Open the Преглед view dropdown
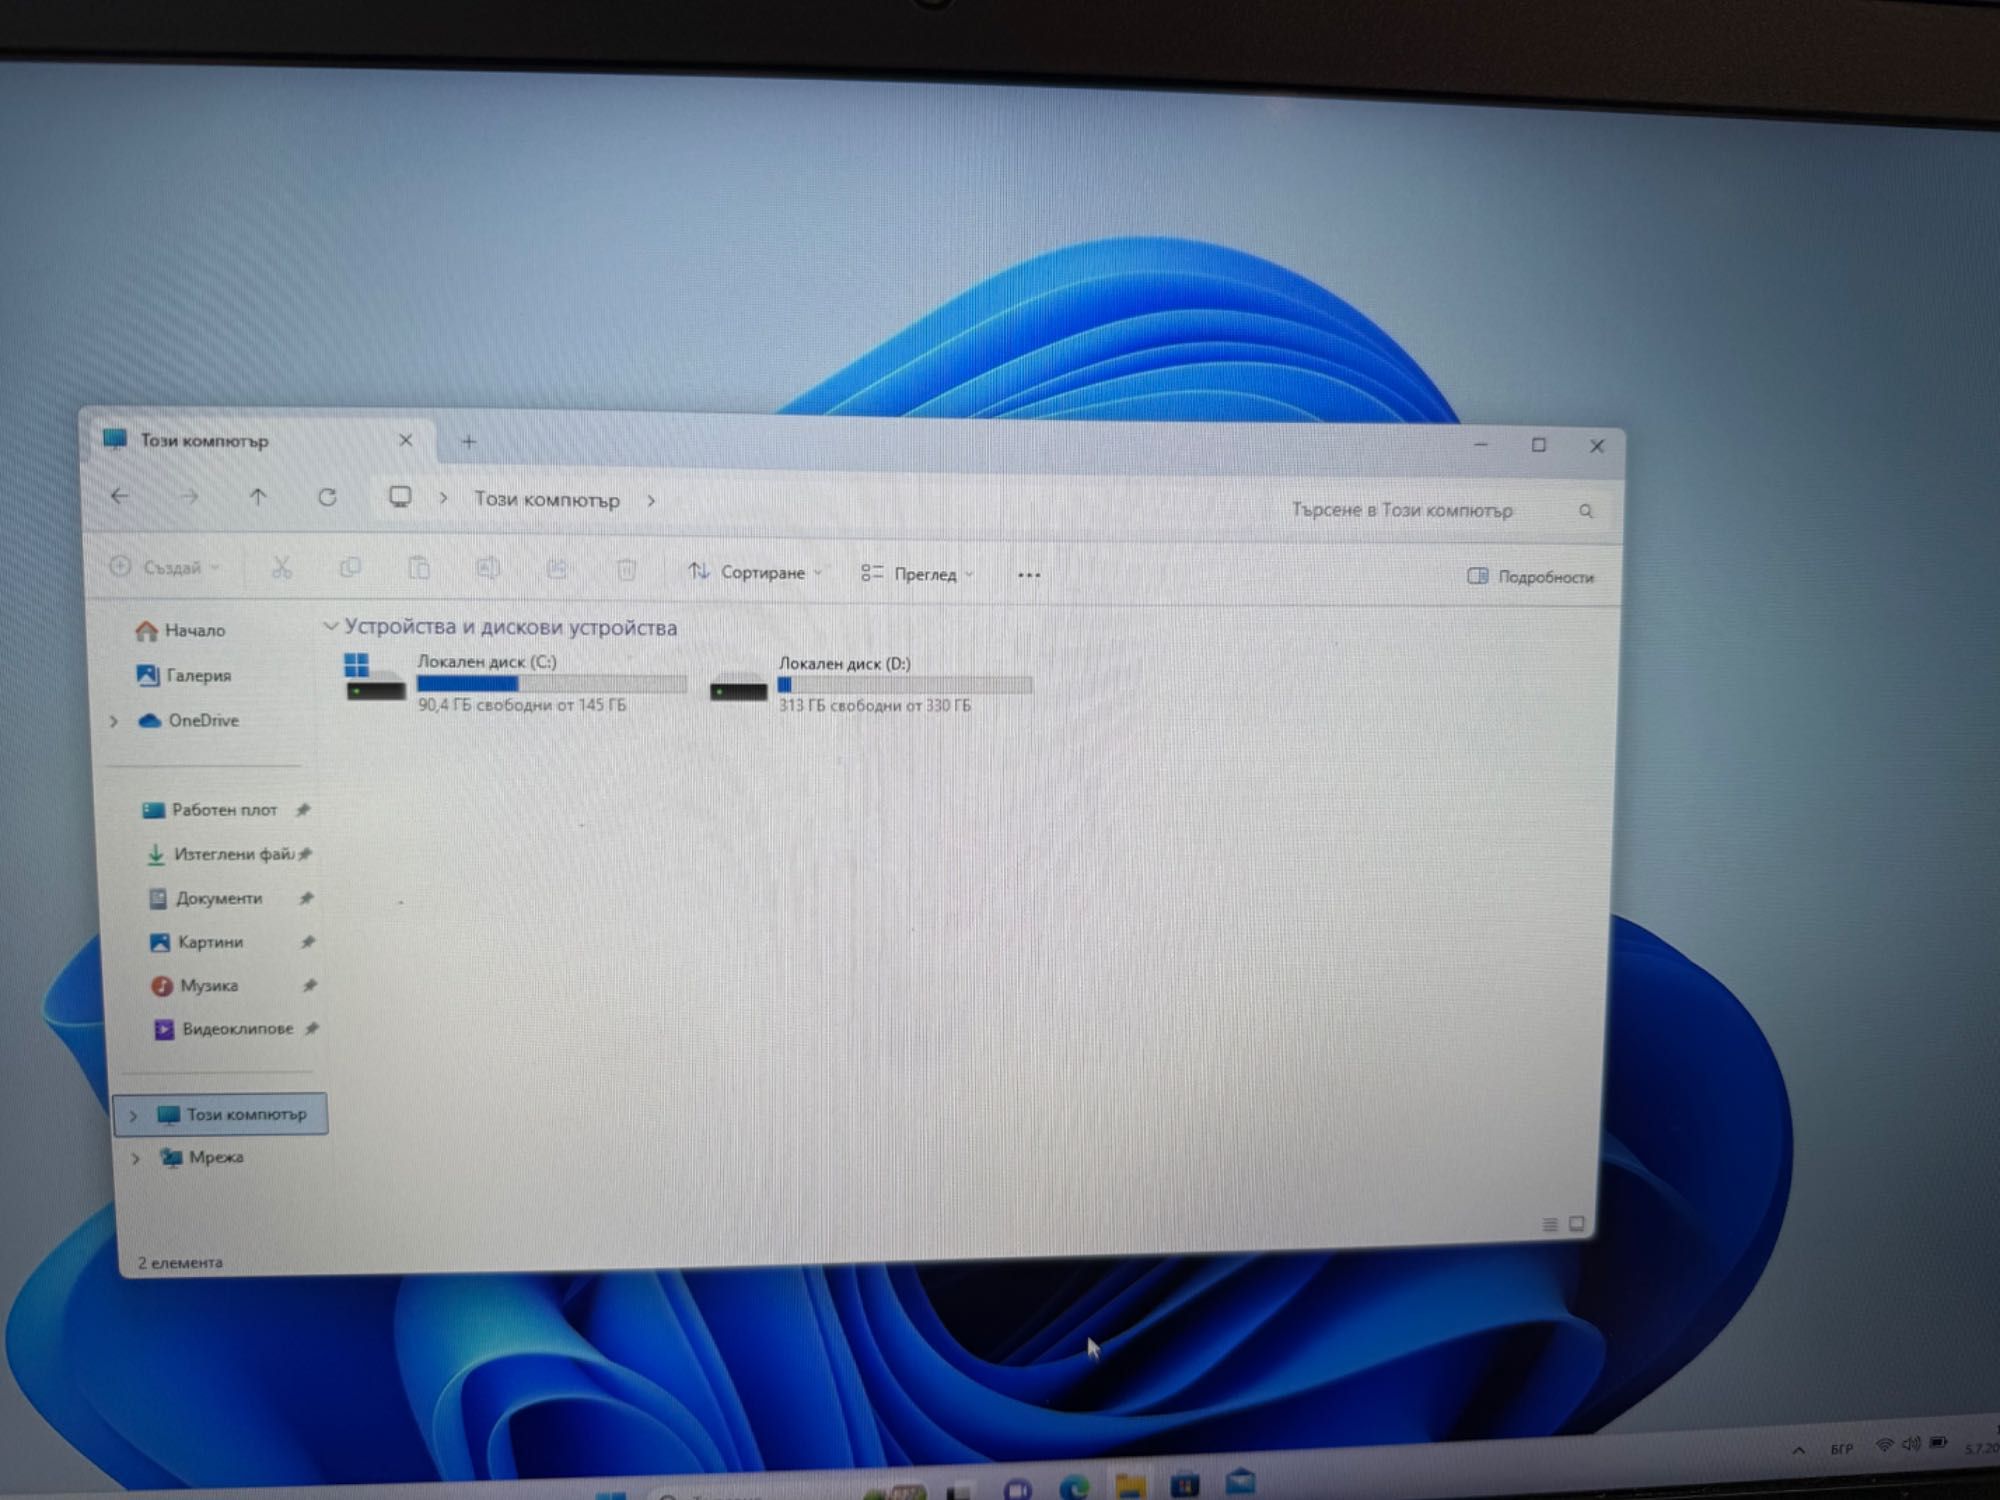 [x=917, y=574]
